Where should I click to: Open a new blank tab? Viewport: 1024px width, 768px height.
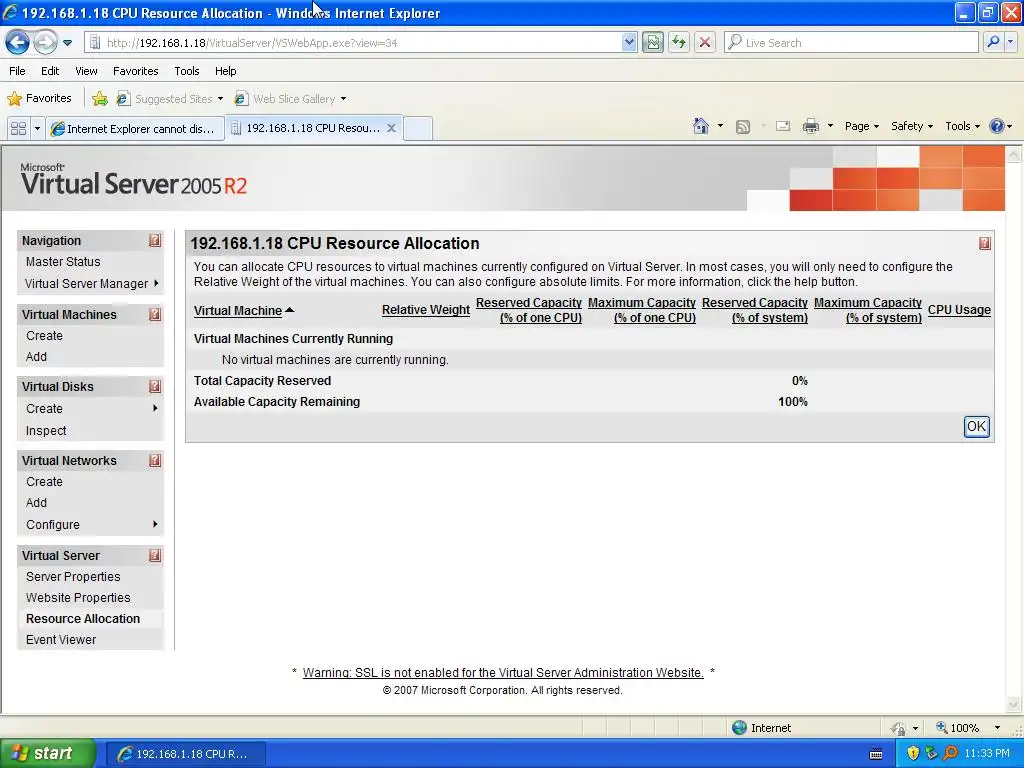pyautogui.click(x=418, y=128)
